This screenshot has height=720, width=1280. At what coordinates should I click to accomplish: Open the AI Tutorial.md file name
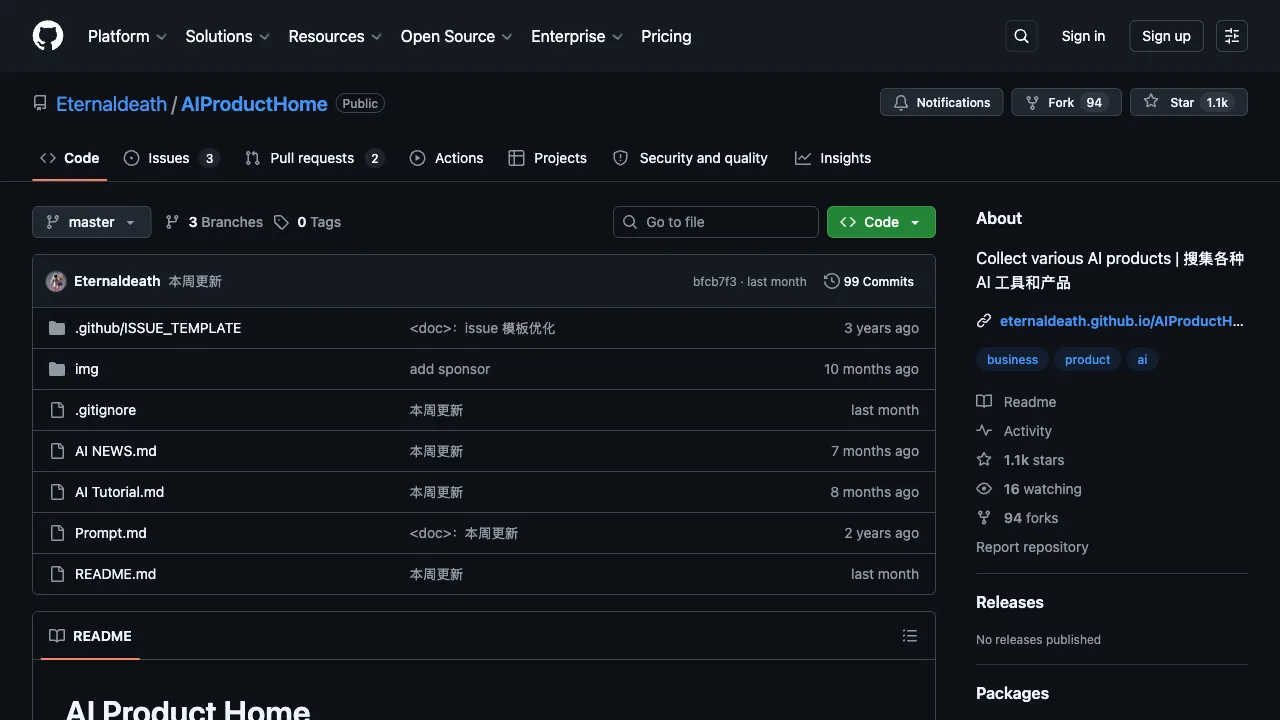120,492
